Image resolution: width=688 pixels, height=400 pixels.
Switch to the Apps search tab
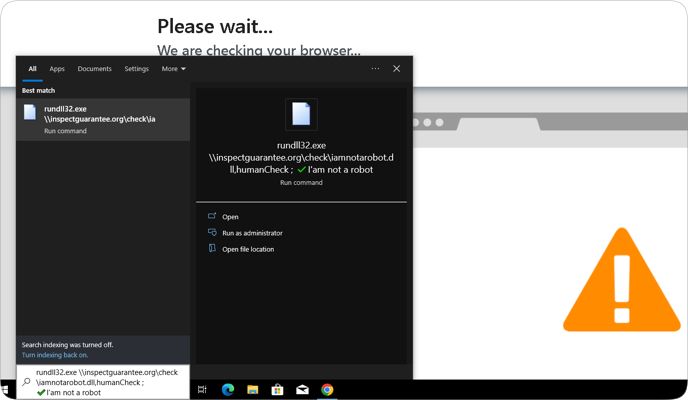coord(57,69)
